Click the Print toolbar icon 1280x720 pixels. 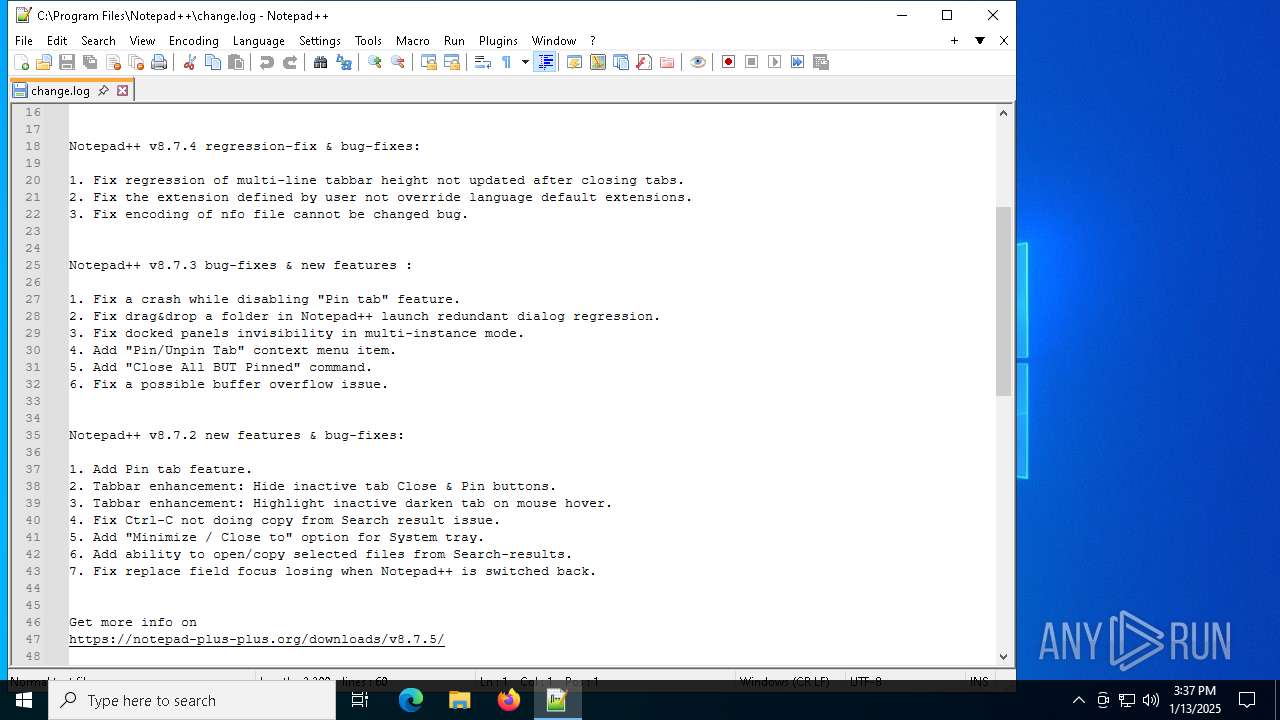(x=159, y=62)
